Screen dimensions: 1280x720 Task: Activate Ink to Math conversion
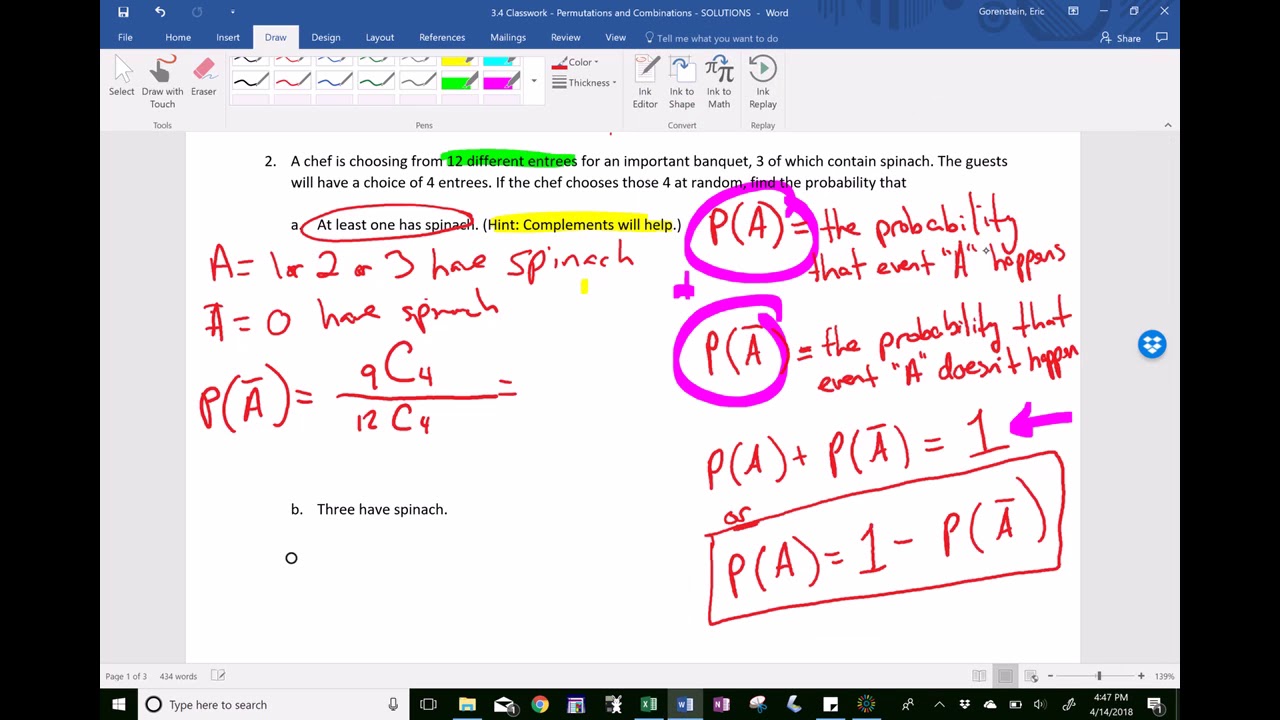pos(719,82)
